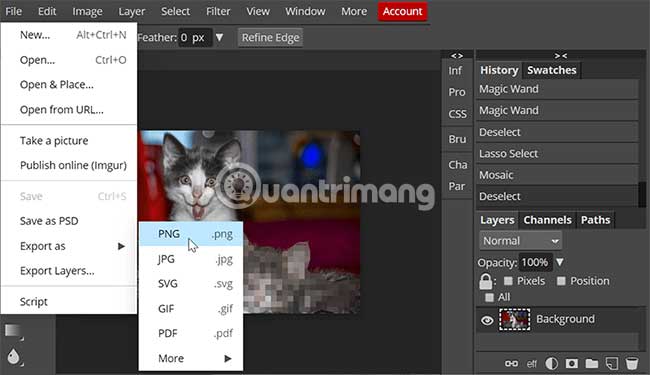Open the File menu
Screen dimensions: 650x375
(x=13, y=11)
